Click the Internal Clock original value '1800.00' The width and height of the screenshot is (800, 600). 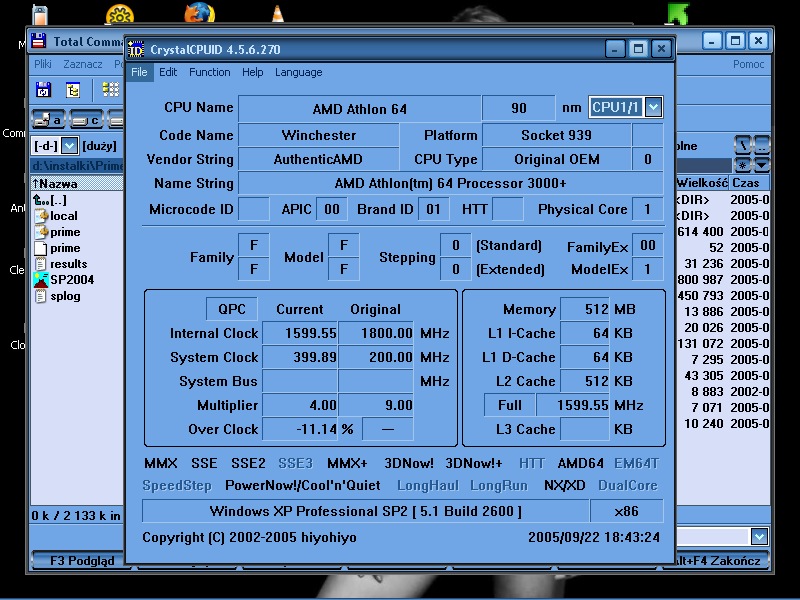[376, 333]
